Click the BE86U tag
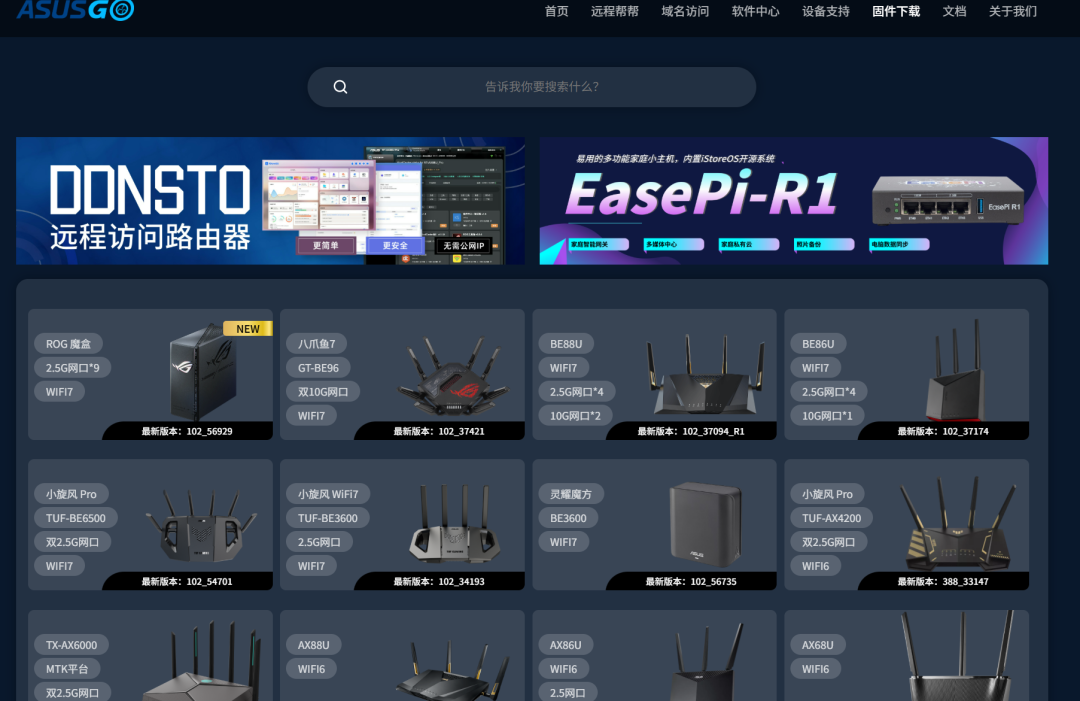 pos(818,344)
